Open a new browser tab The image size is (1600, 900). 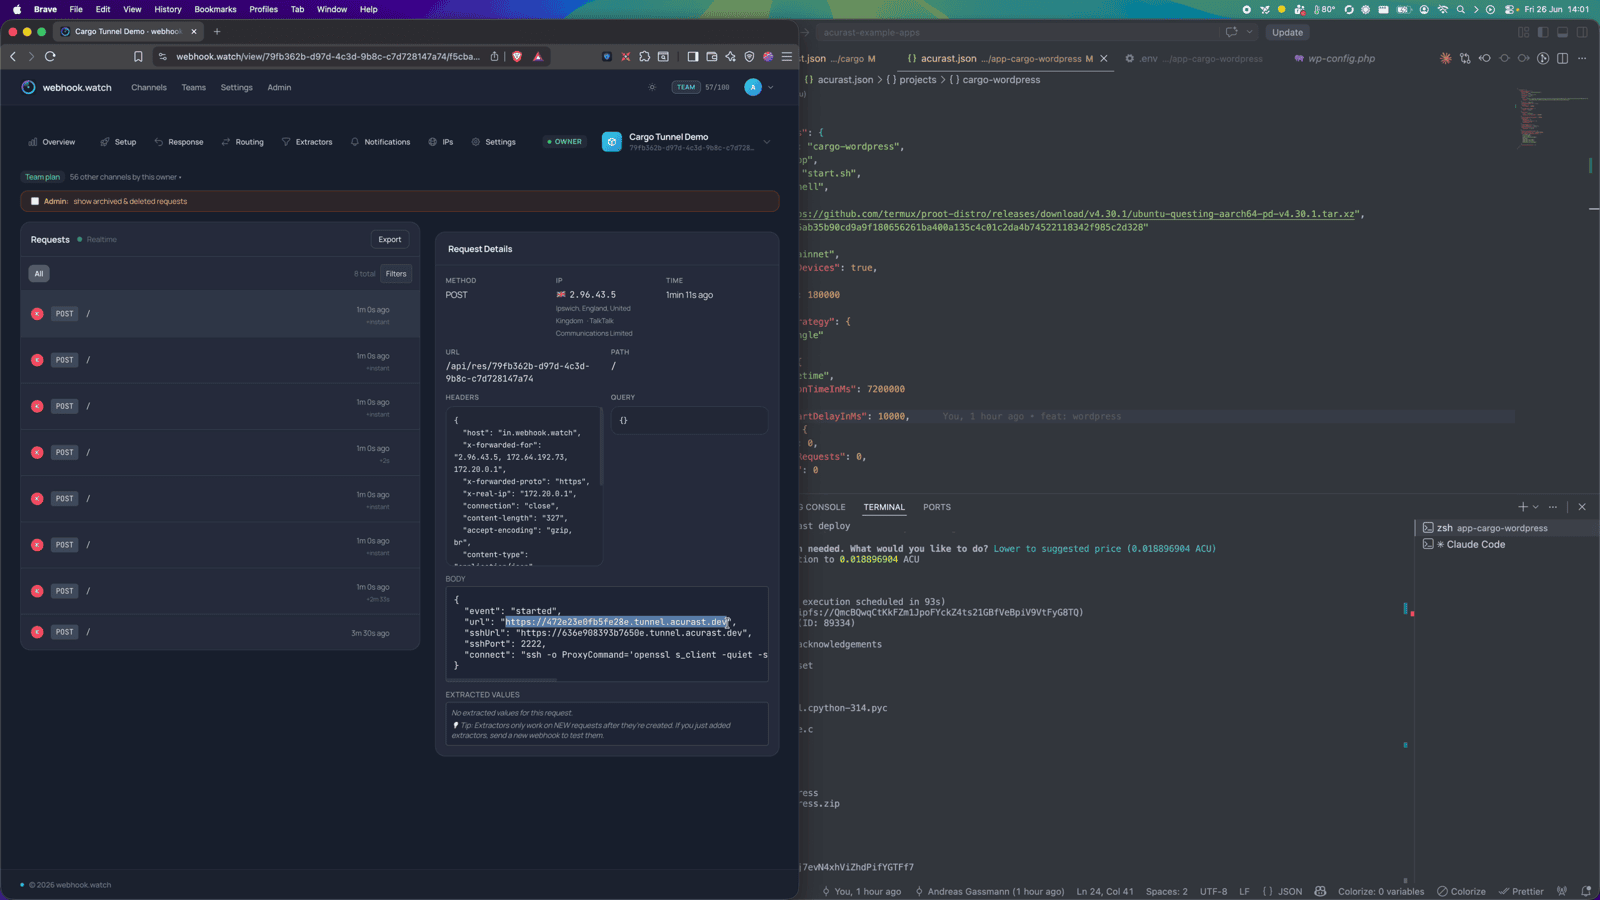217,31
